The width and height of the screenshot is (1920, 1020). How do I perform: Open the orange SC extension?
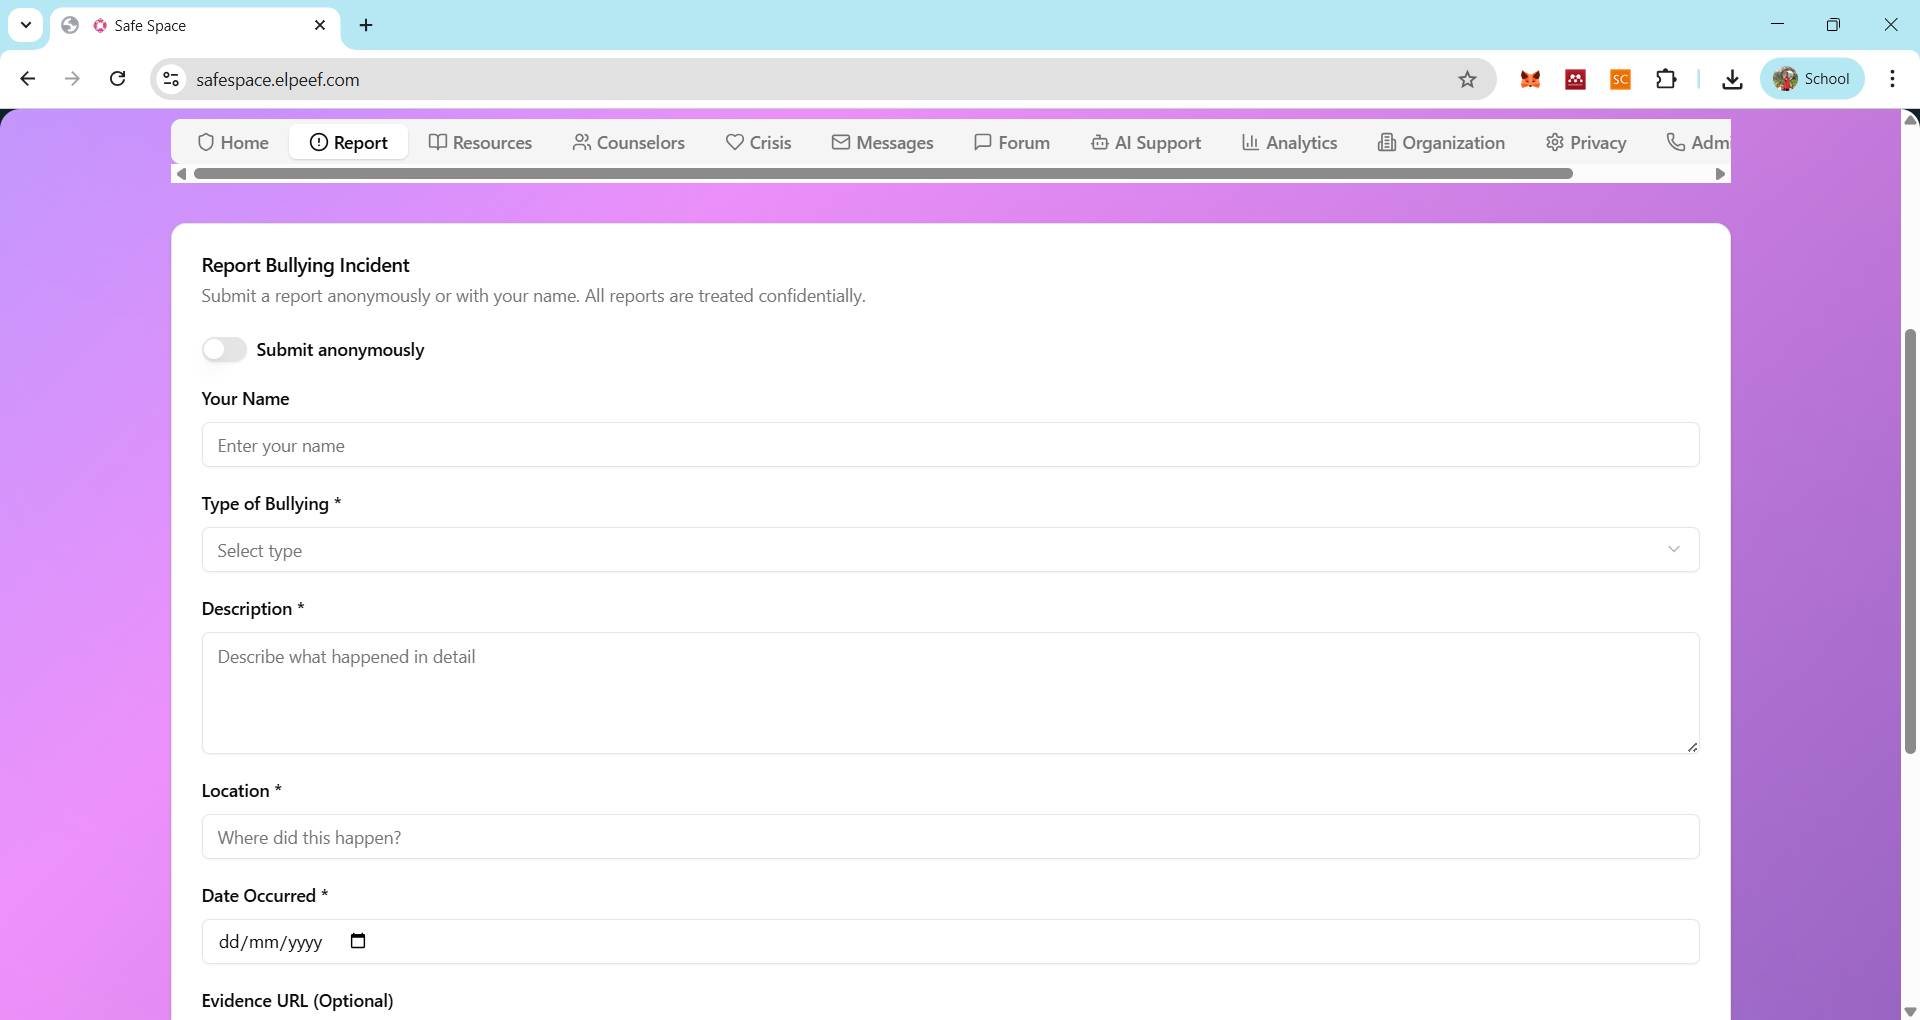point(1620,79)
